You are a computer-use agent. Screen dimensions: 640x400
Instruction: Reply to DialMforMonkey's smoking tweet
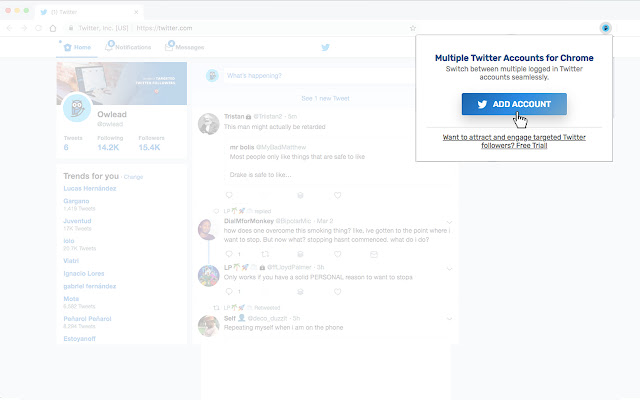(x=229, y=254)
